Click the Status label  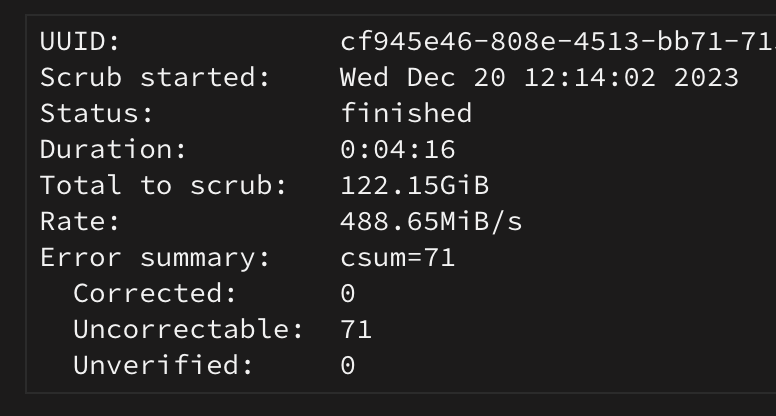coord(97,113)
